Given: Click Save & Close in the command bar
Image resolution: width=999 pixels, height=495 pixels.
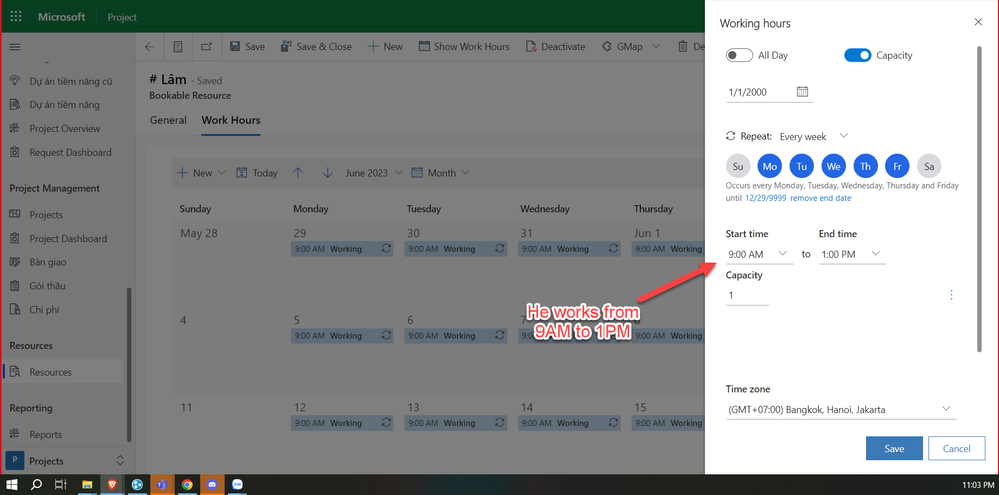Looking at the screenshot, I should point(315,47).
